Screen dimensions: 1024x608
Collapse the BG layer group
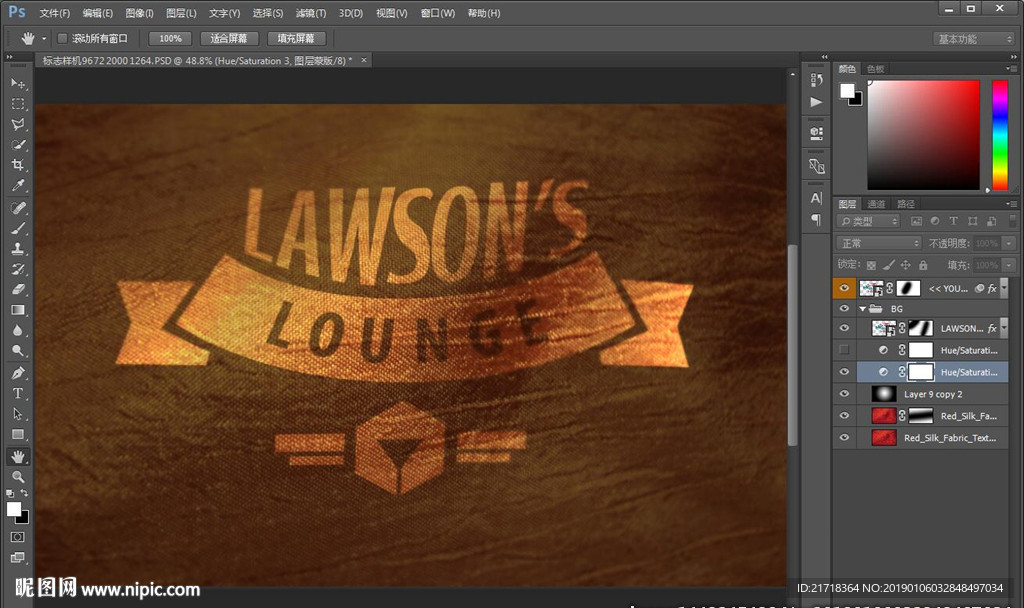863,309
